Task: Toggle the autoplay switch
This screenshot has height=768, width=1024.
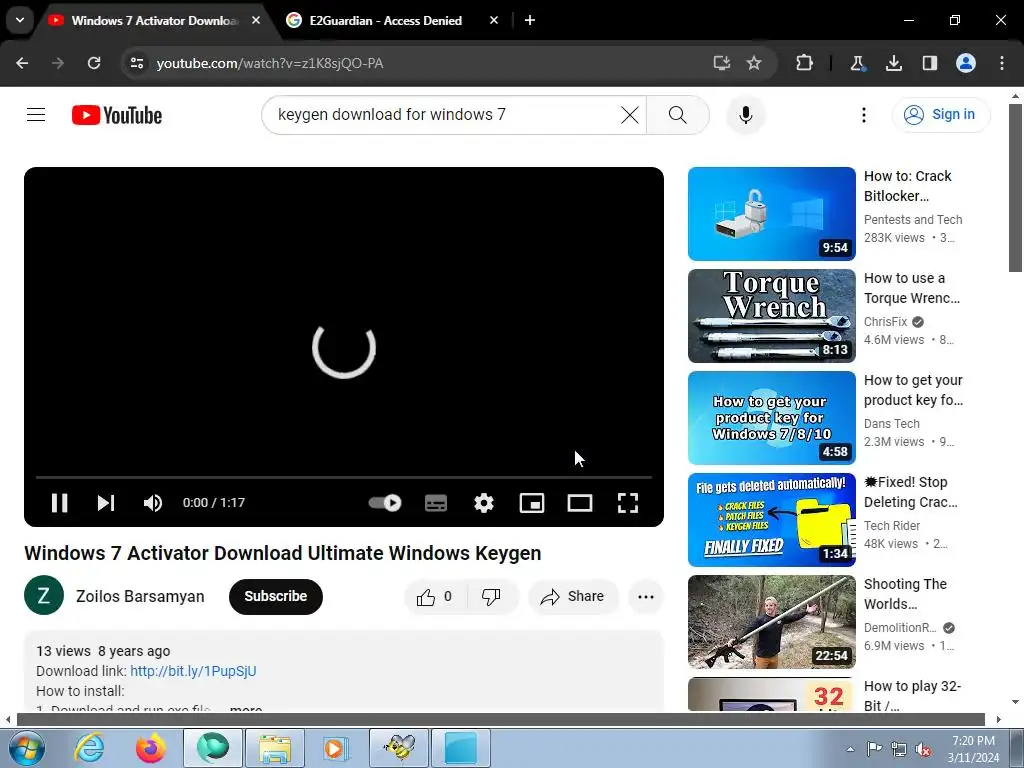Action: tap(385, 503)
